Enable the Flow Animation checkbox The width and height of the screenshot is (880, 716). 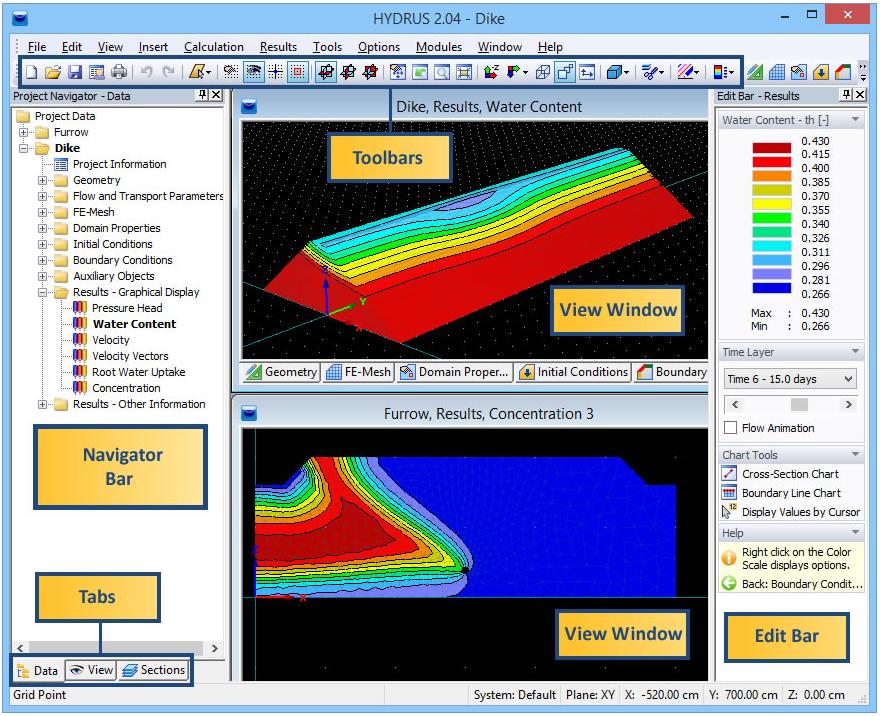730,428
